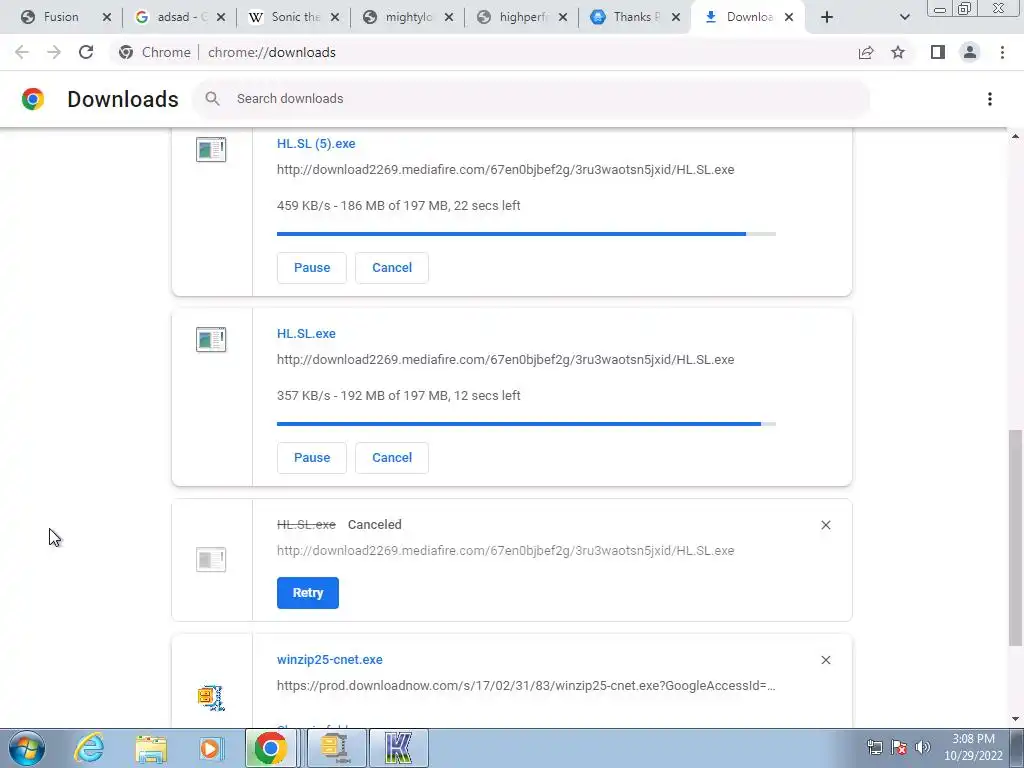This screenshot has width=1024, height=768.
Task: Click the file icon for HL.SL (5).exe
Action: pos(211,150)
